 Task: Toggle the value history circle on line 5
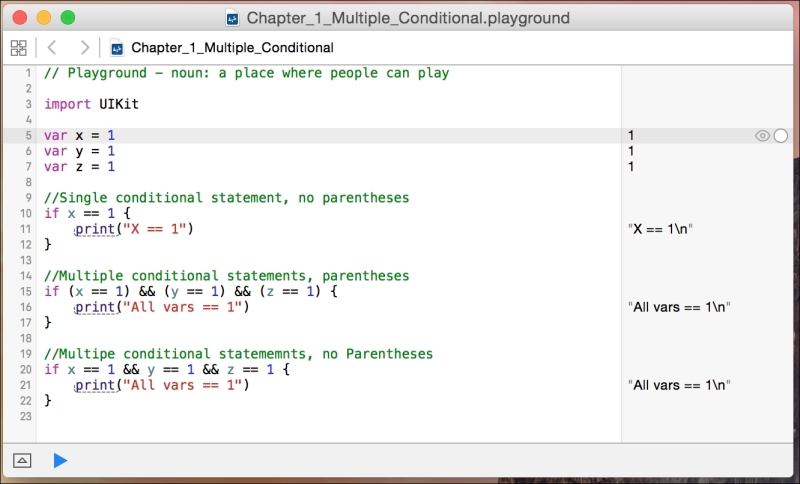(781, 136)
